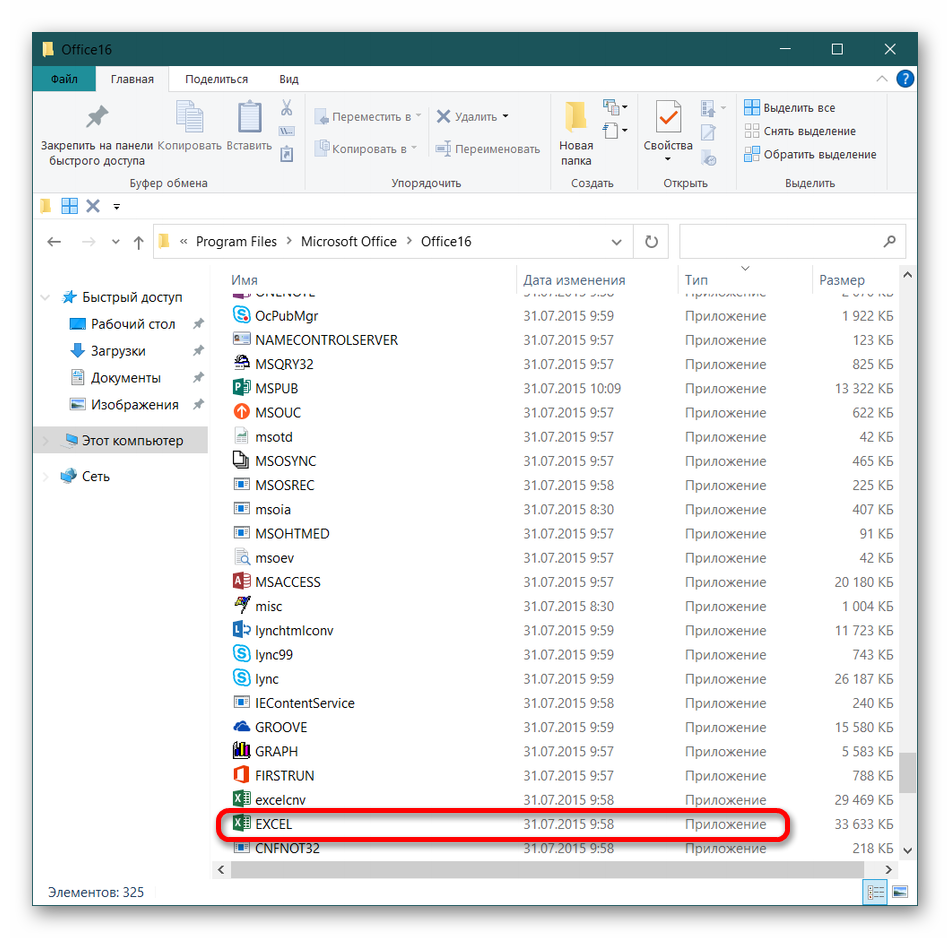The width and height of the screenshot is (950, 938).
Task: Expand the Quick Access tree node
Action: point(45,297)
